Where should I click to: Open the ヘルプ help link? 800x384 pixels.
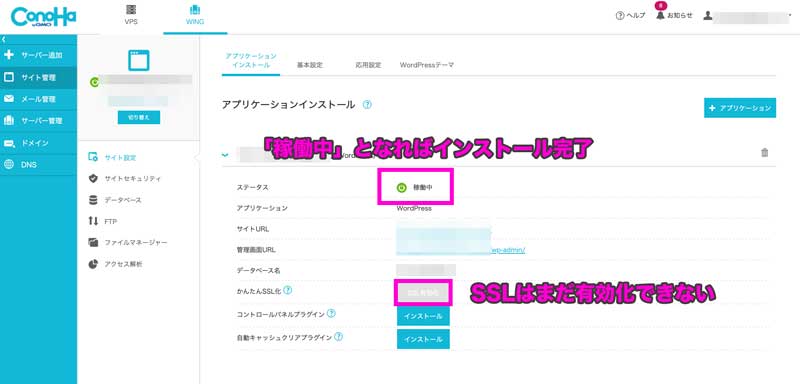click(631, 15)
